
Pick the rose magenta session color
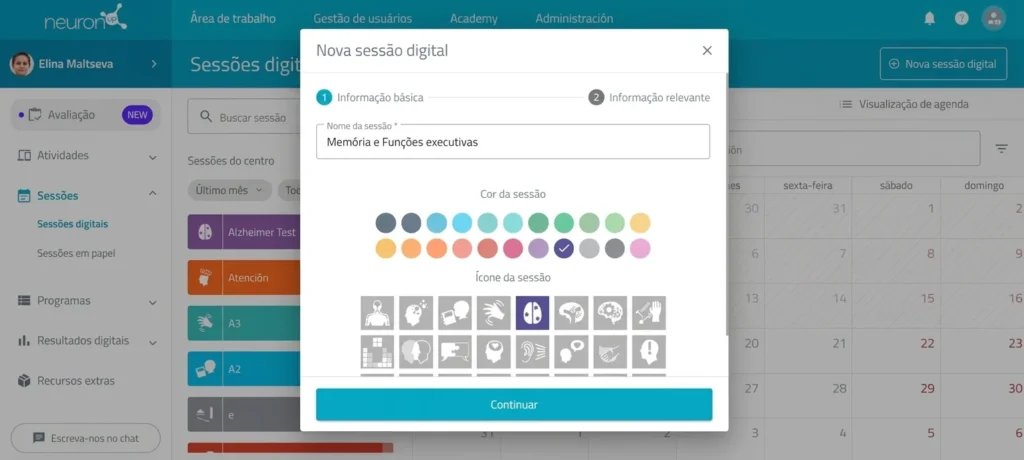click(x=513, y=248)
